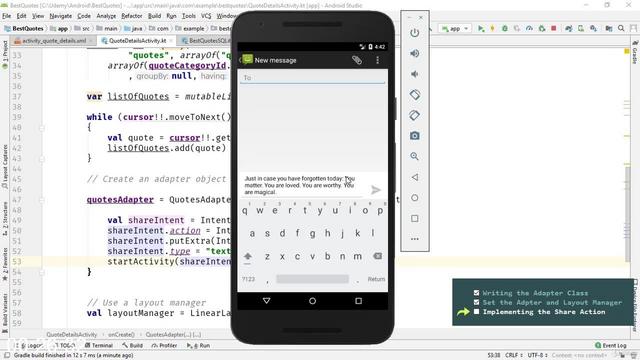Open the Terminal tool window
The height and width of the screenshot is (360, 640).
99,345
